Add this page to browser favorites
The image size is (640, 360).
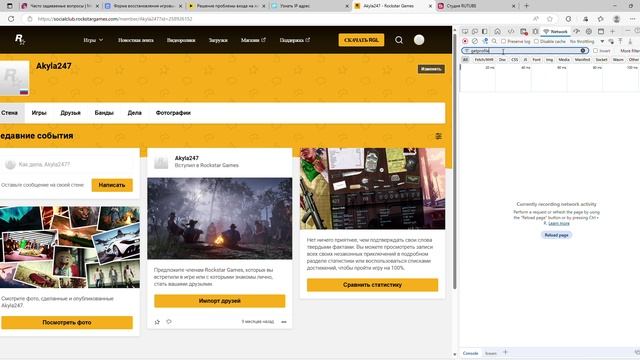(x=550, y=19)
